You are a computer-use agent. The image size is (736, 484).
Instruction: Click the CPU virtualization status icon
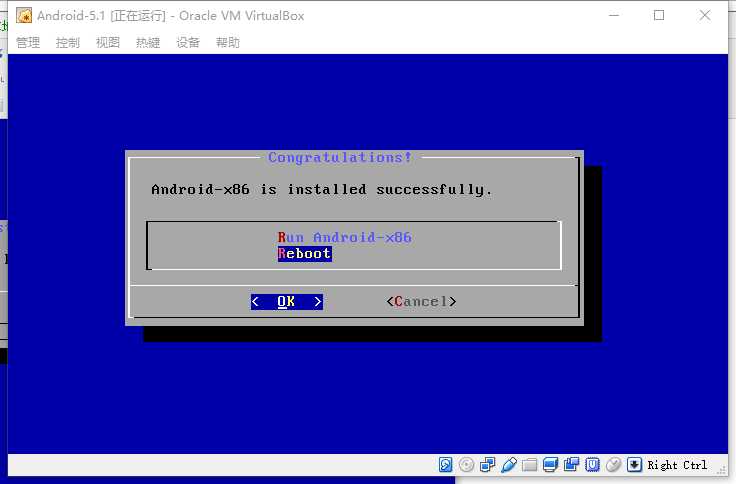(x=592, y=465)
